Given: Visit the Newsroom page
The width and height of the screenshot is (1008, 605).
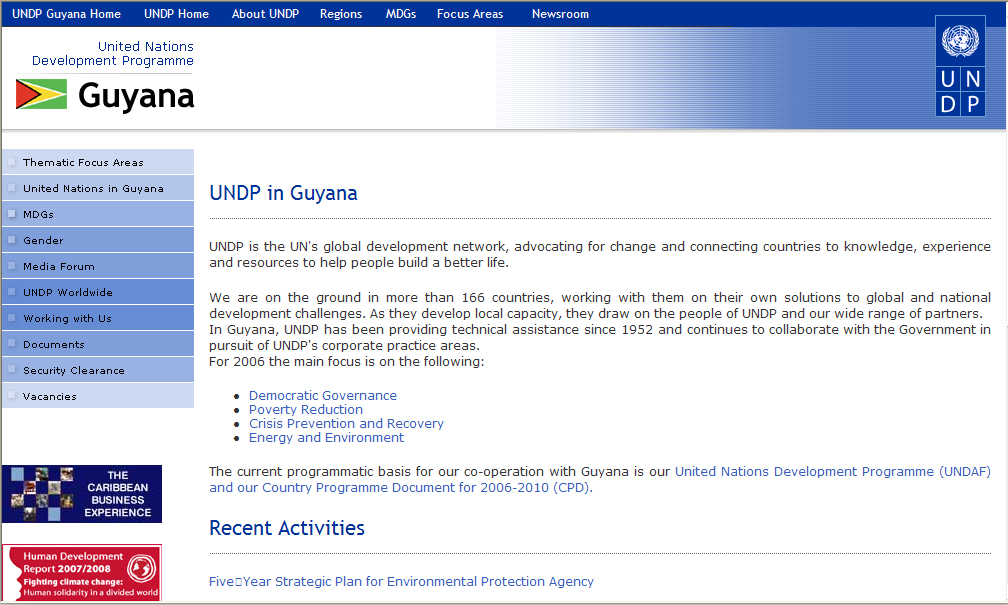Looking at the screenshot, I should pos(560,14).
